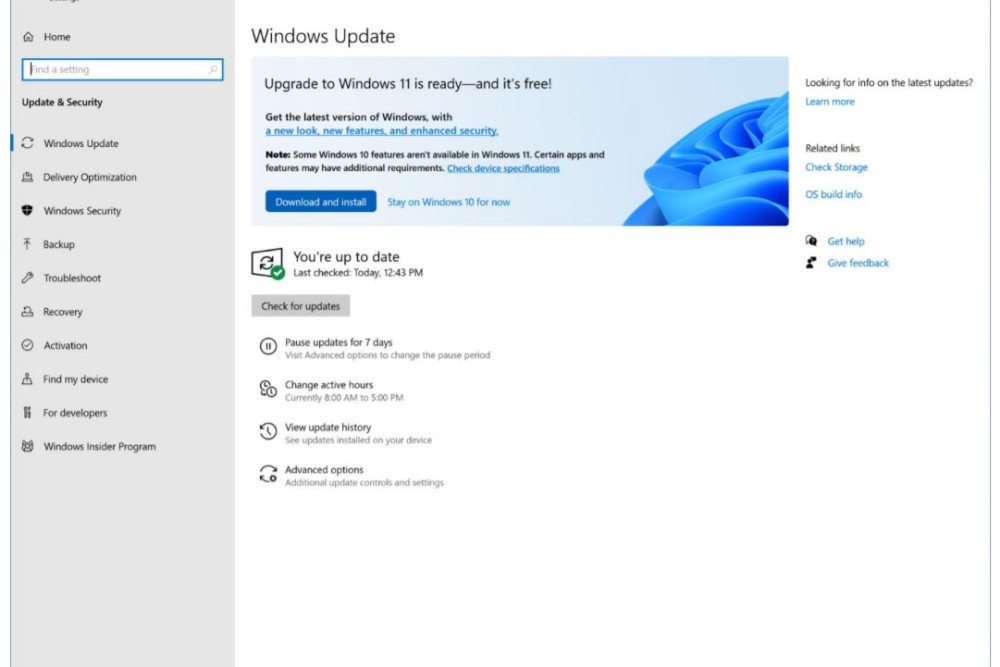
Task: Click the gear-arrows icon beside Advanced options
Action: click(268, 474)
